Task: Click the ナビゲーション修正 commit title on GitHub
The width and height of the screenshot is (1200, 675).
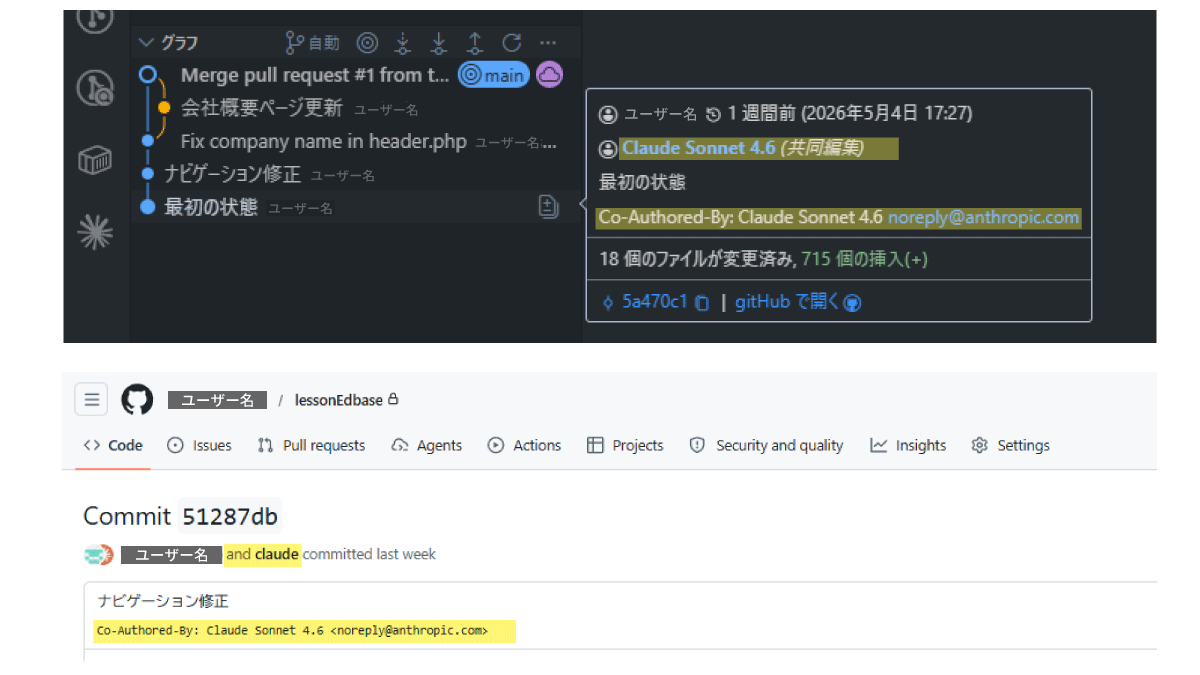Action: click(x=163, y=601)
